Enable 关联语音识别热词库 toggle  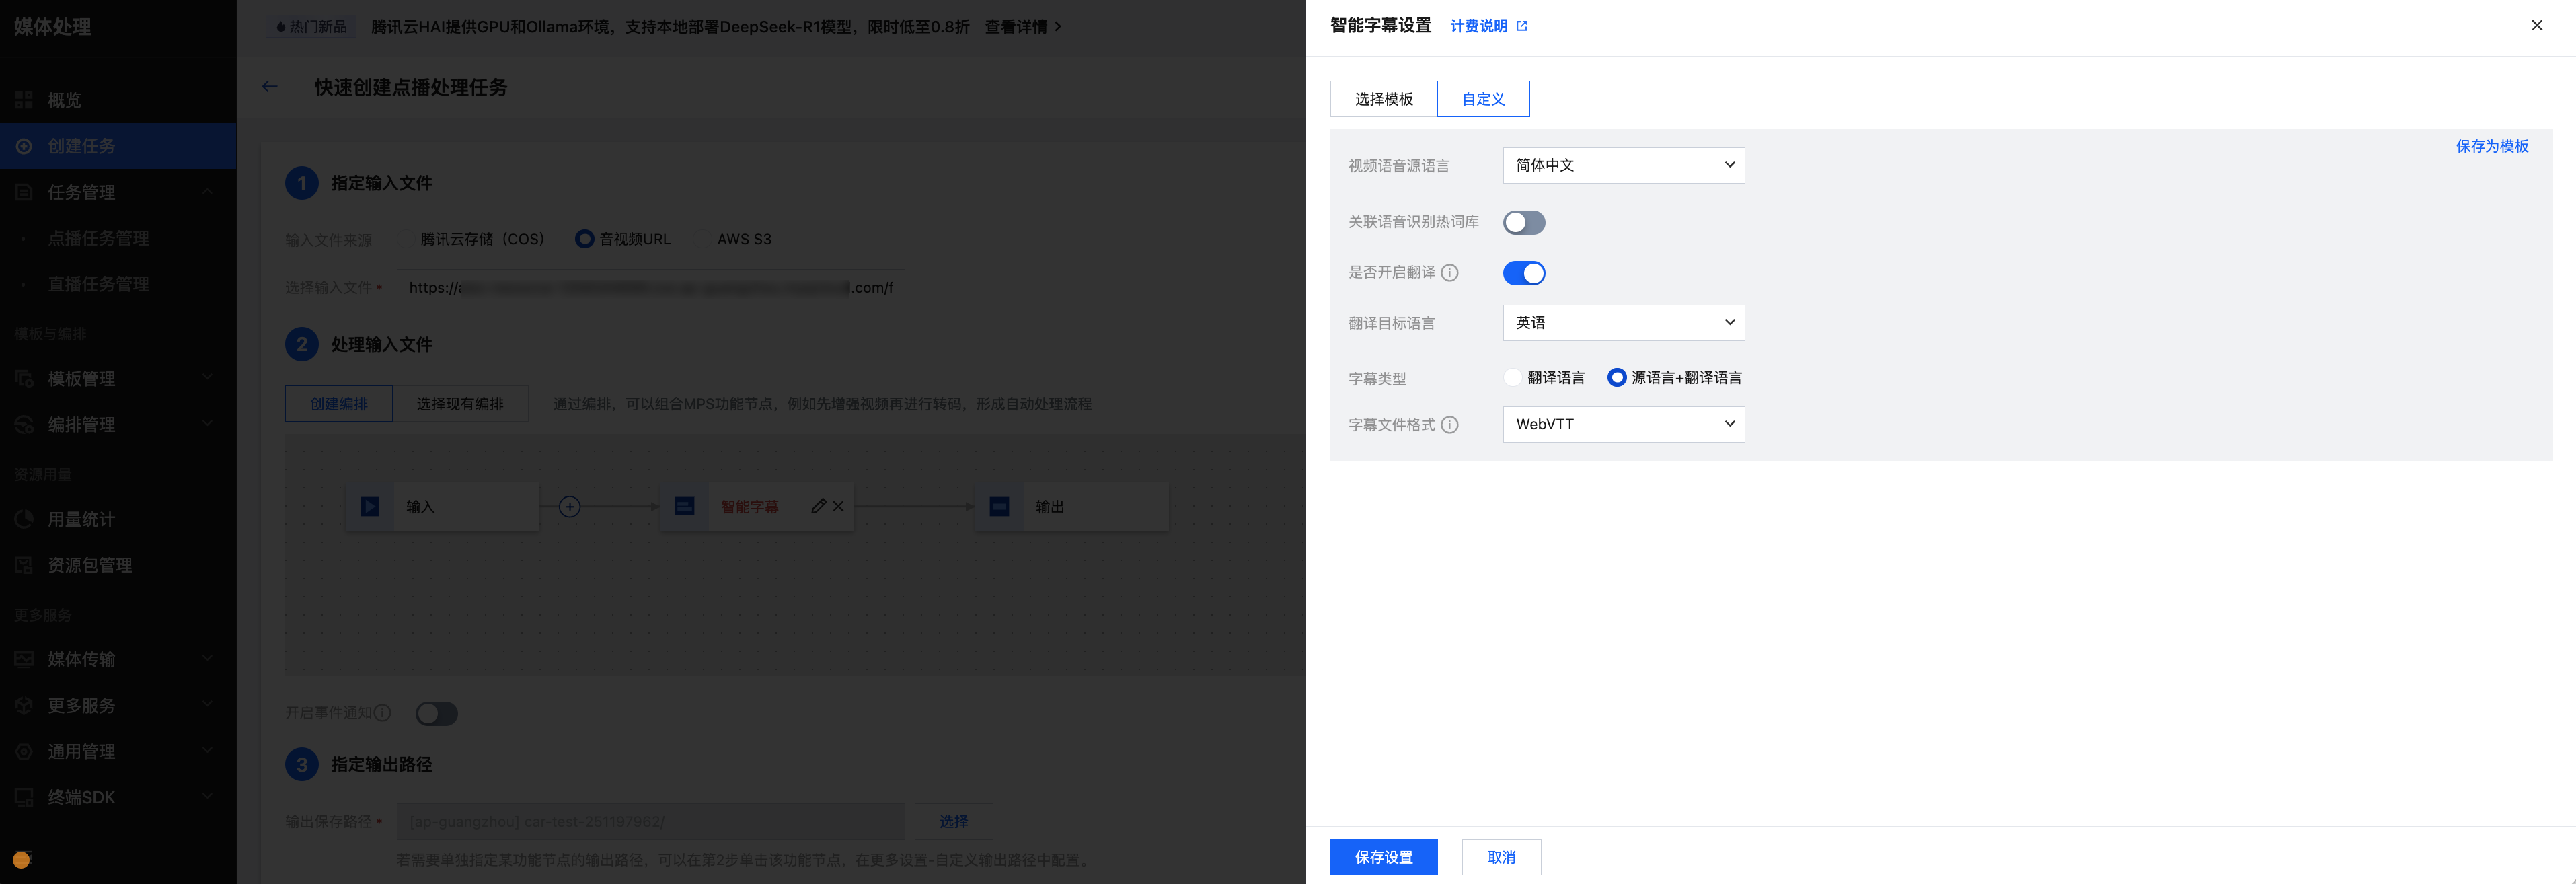point(1523,222)
